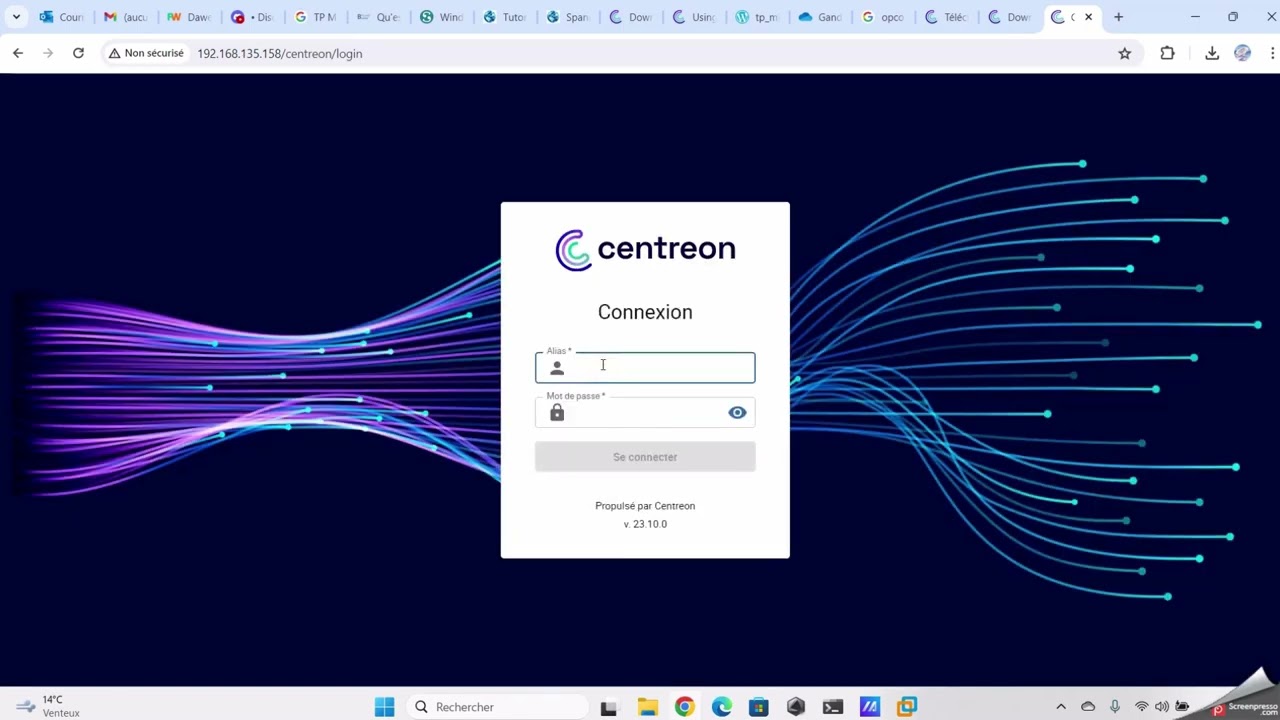Switch to the Gmail '(aucu' tab

point(126,17)
